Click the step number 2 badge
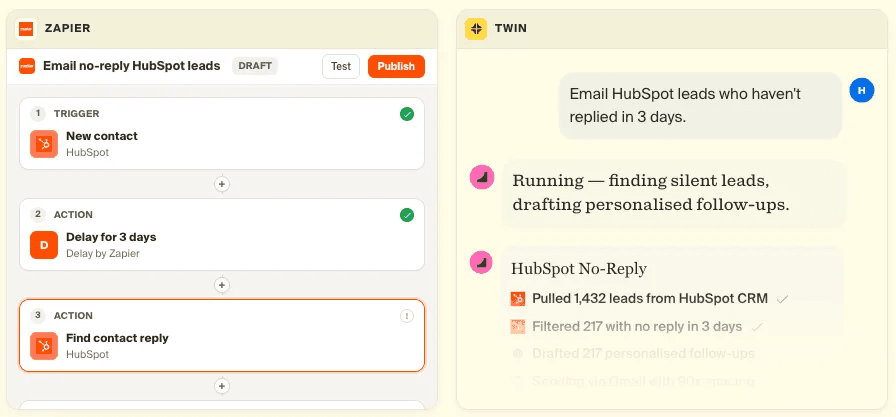 pyautogui.click(x=38, y=215)
